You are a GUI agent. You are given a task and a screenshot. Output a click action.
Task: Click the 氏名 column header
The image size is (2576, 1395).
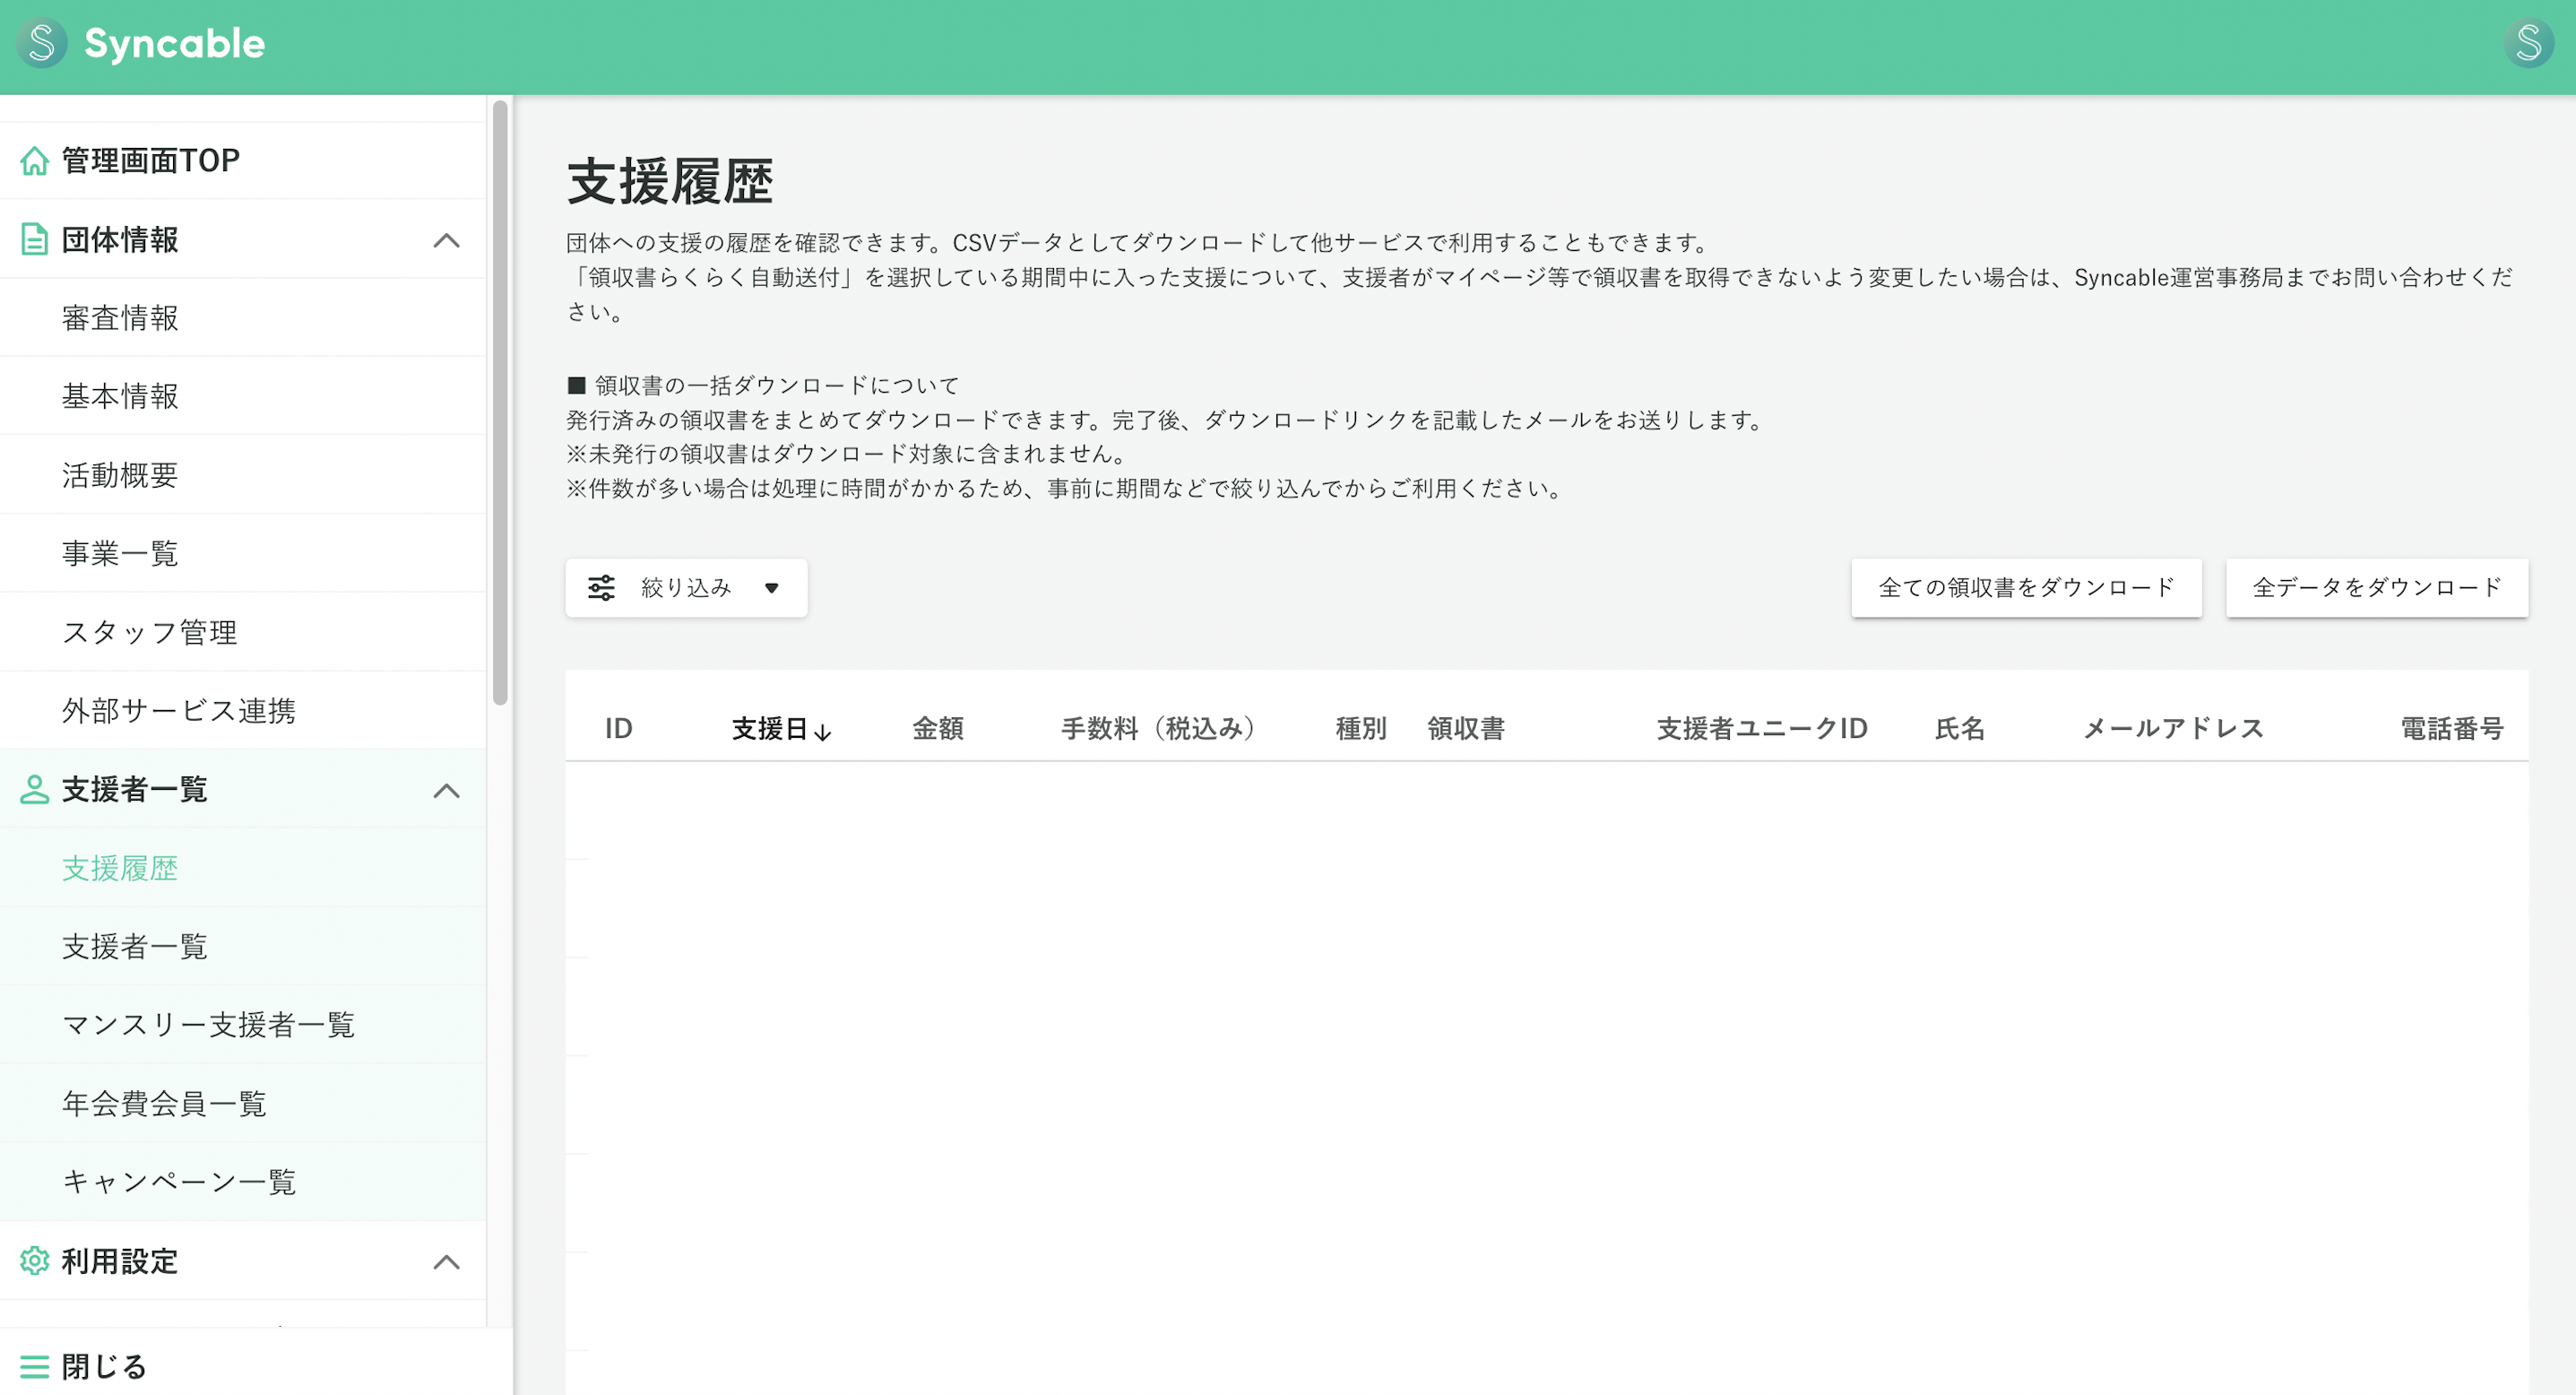pyautogui.click(x=1960, y=729)
